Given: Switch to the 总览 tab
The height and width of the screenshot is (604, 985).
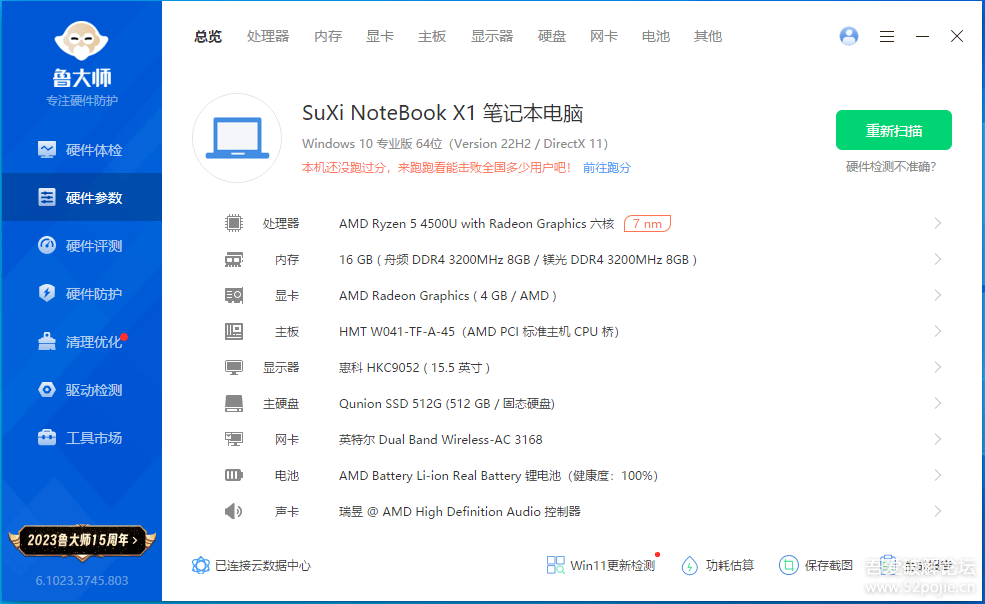Looking at the screenshot, I should (x=208, y=36).
